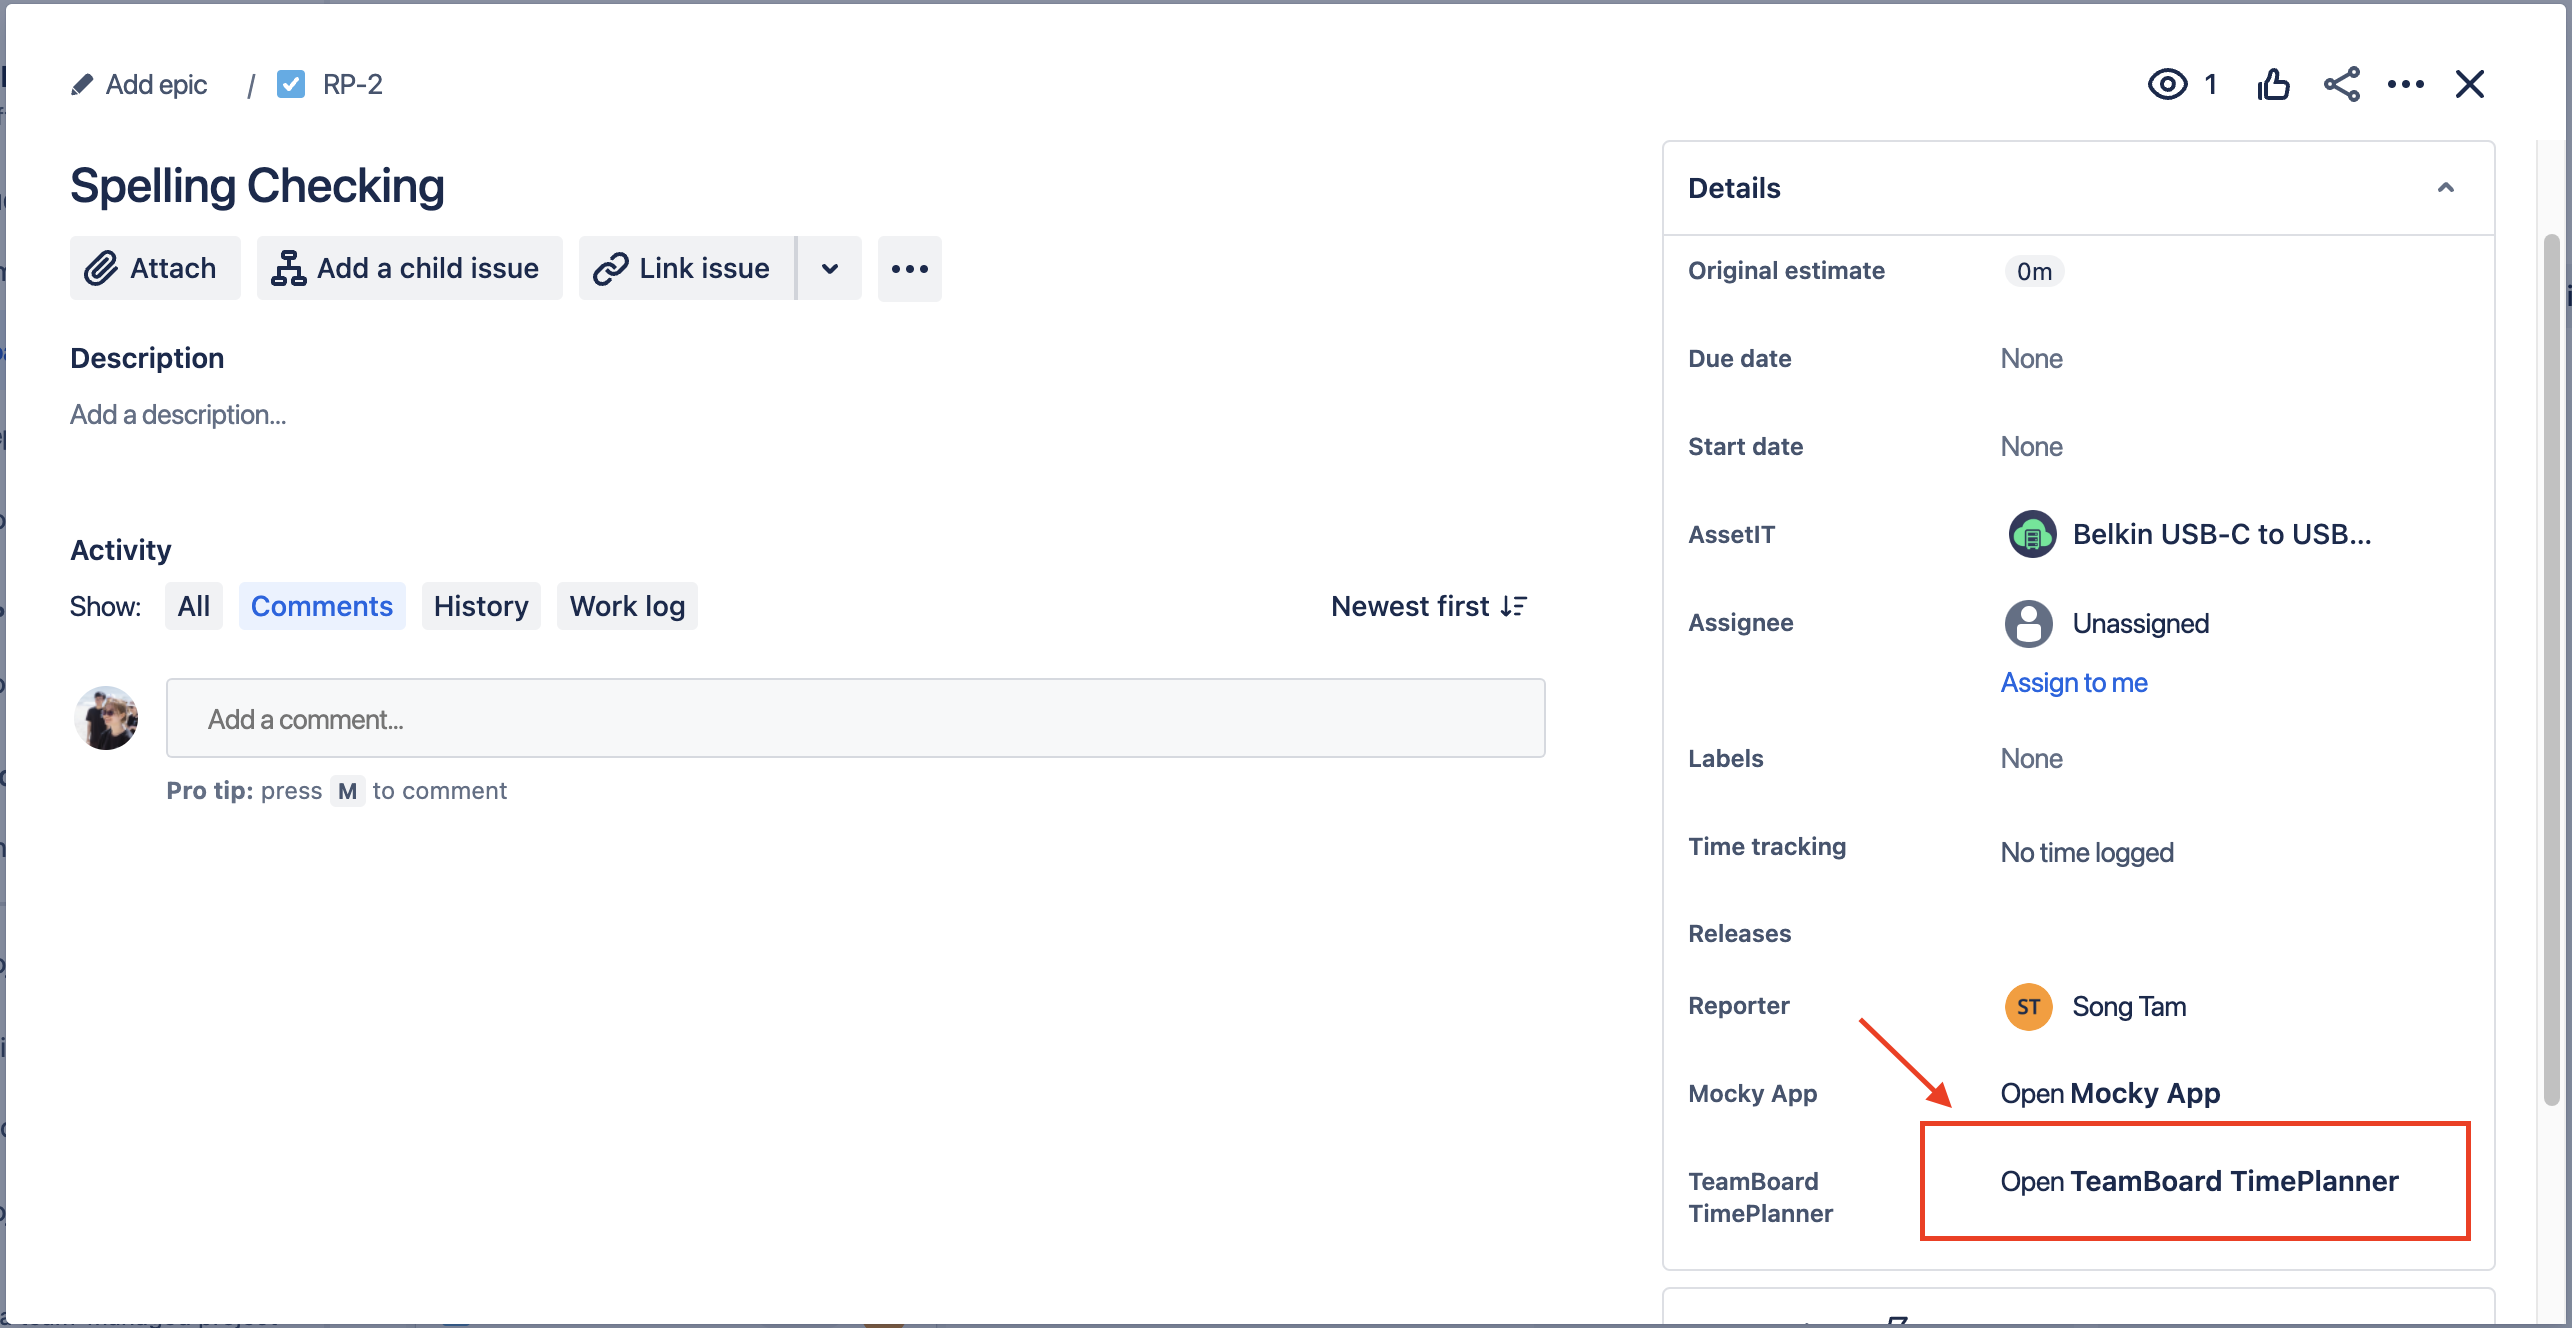The height and width of the screenshot is (1328, 2572).
Task: Click the thumbs up vote icon
Action: point(2273,84)
